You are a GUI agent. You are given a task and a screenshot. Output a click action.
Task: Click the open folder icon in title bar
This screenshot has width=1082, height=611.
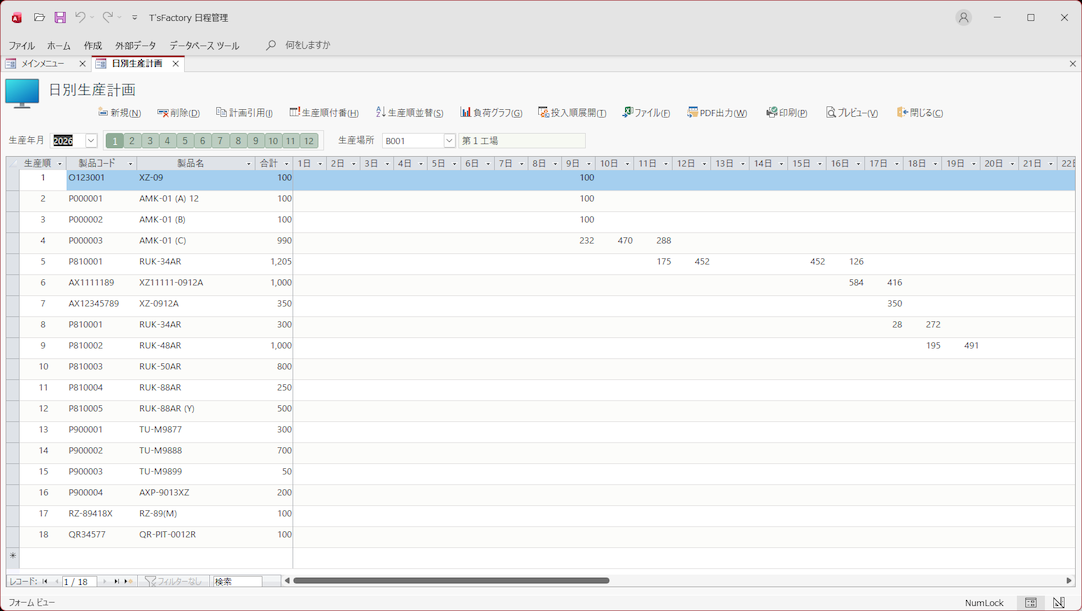(x=39, y=17)
